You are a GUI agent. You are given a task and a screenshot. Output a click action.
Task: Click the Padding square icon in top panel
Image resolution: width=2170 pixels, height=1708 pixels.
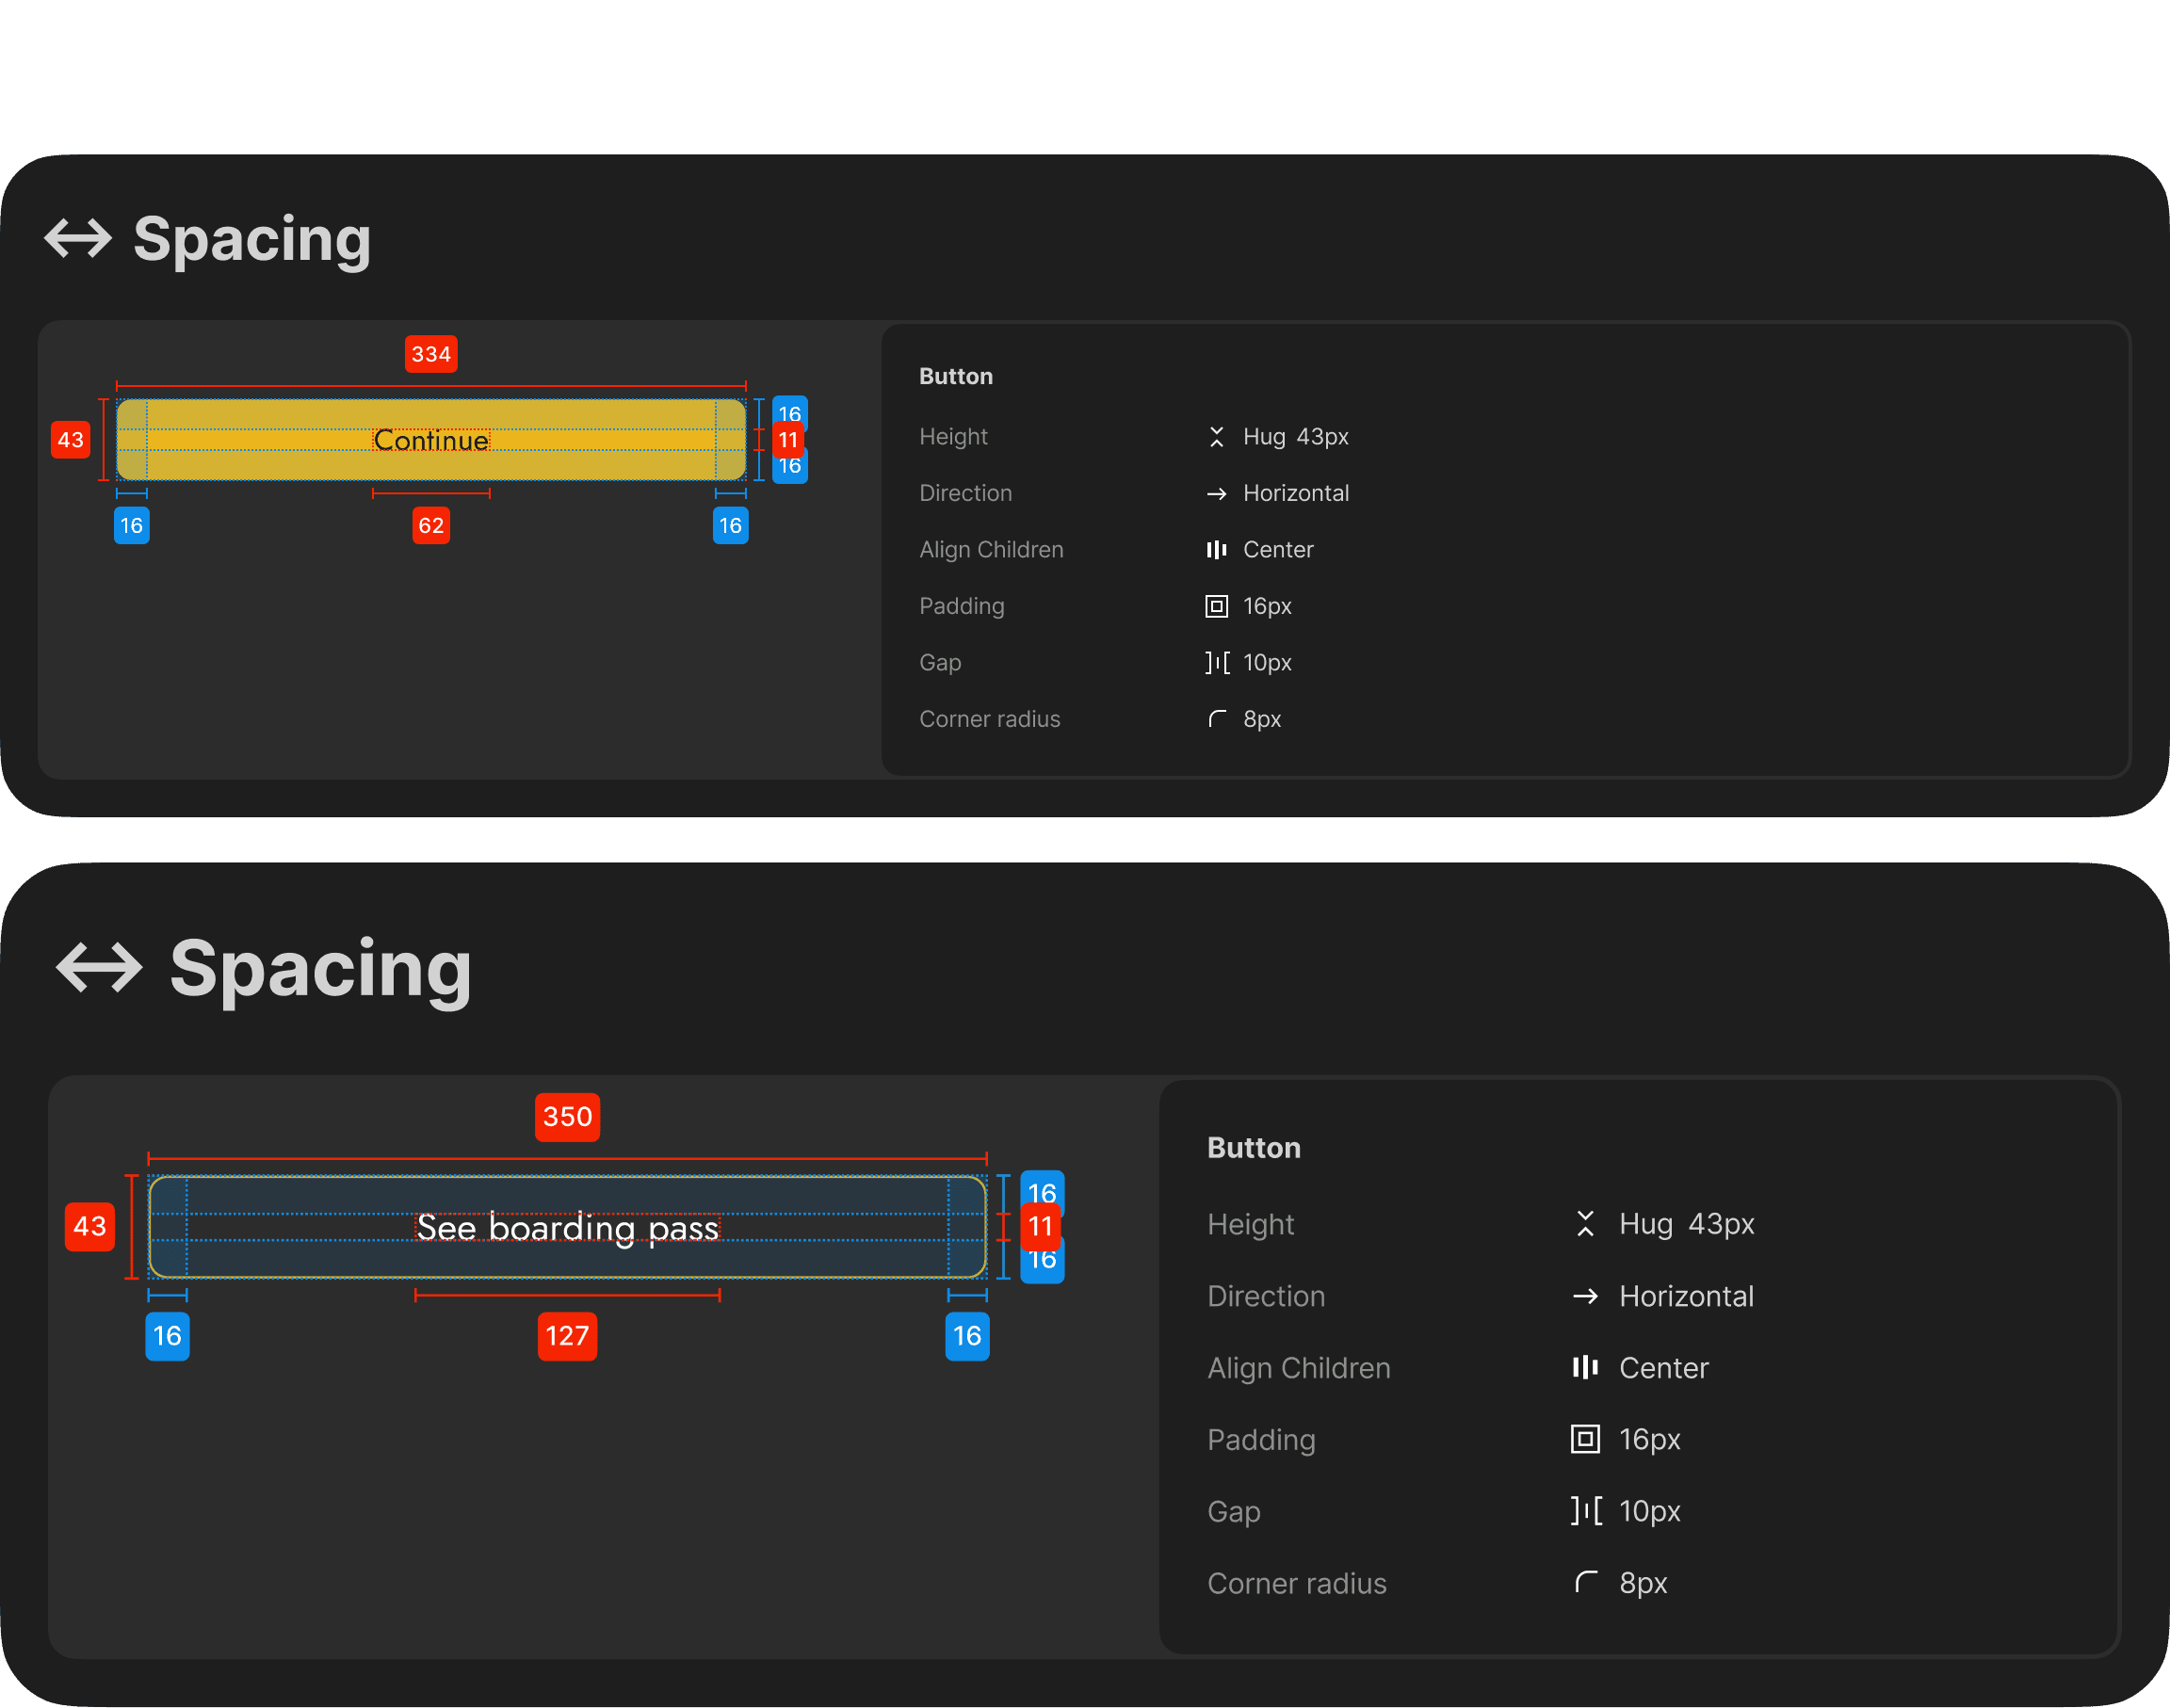pyautogui.click(x=1216, y=606)
